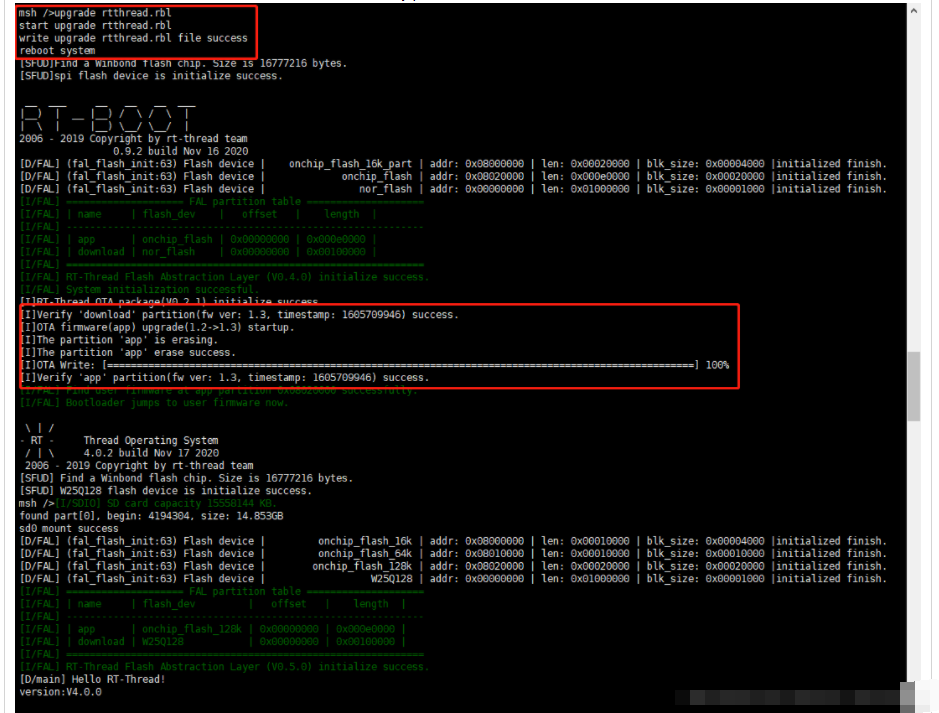Select the '4.0.2 build Nov 17 2020' line
This screenshot has width=939, height=713.
151,453
